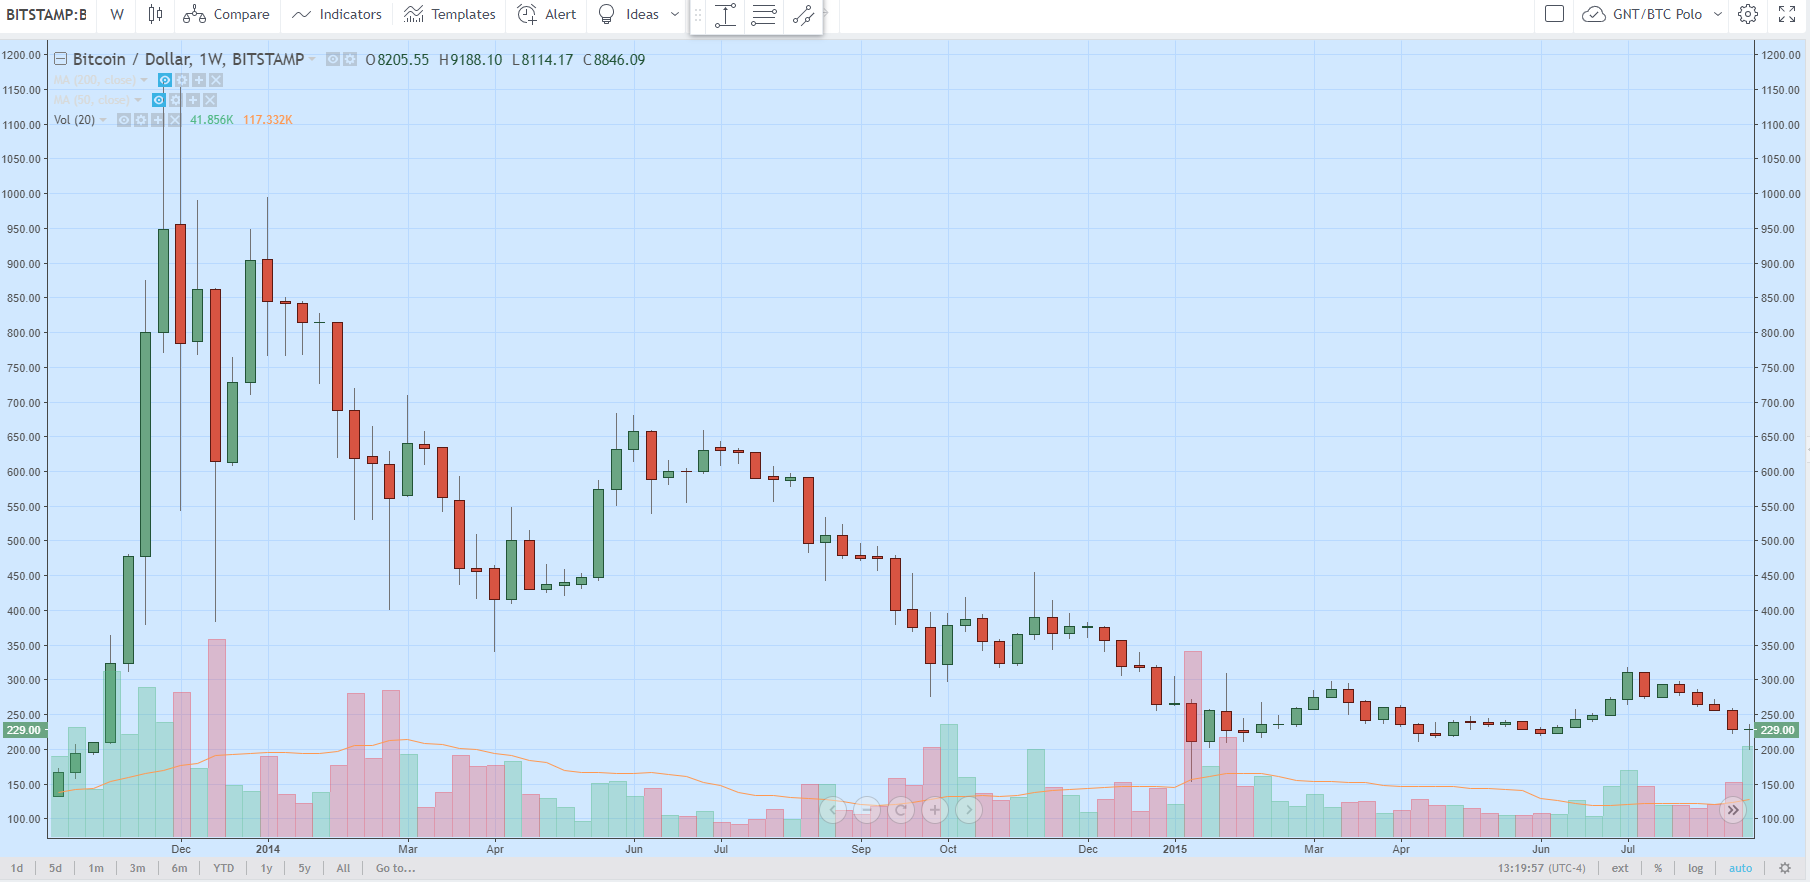This screenshot has width=1810, height=882.
Task: Set date range to 1d
Action: pos(17,868)
